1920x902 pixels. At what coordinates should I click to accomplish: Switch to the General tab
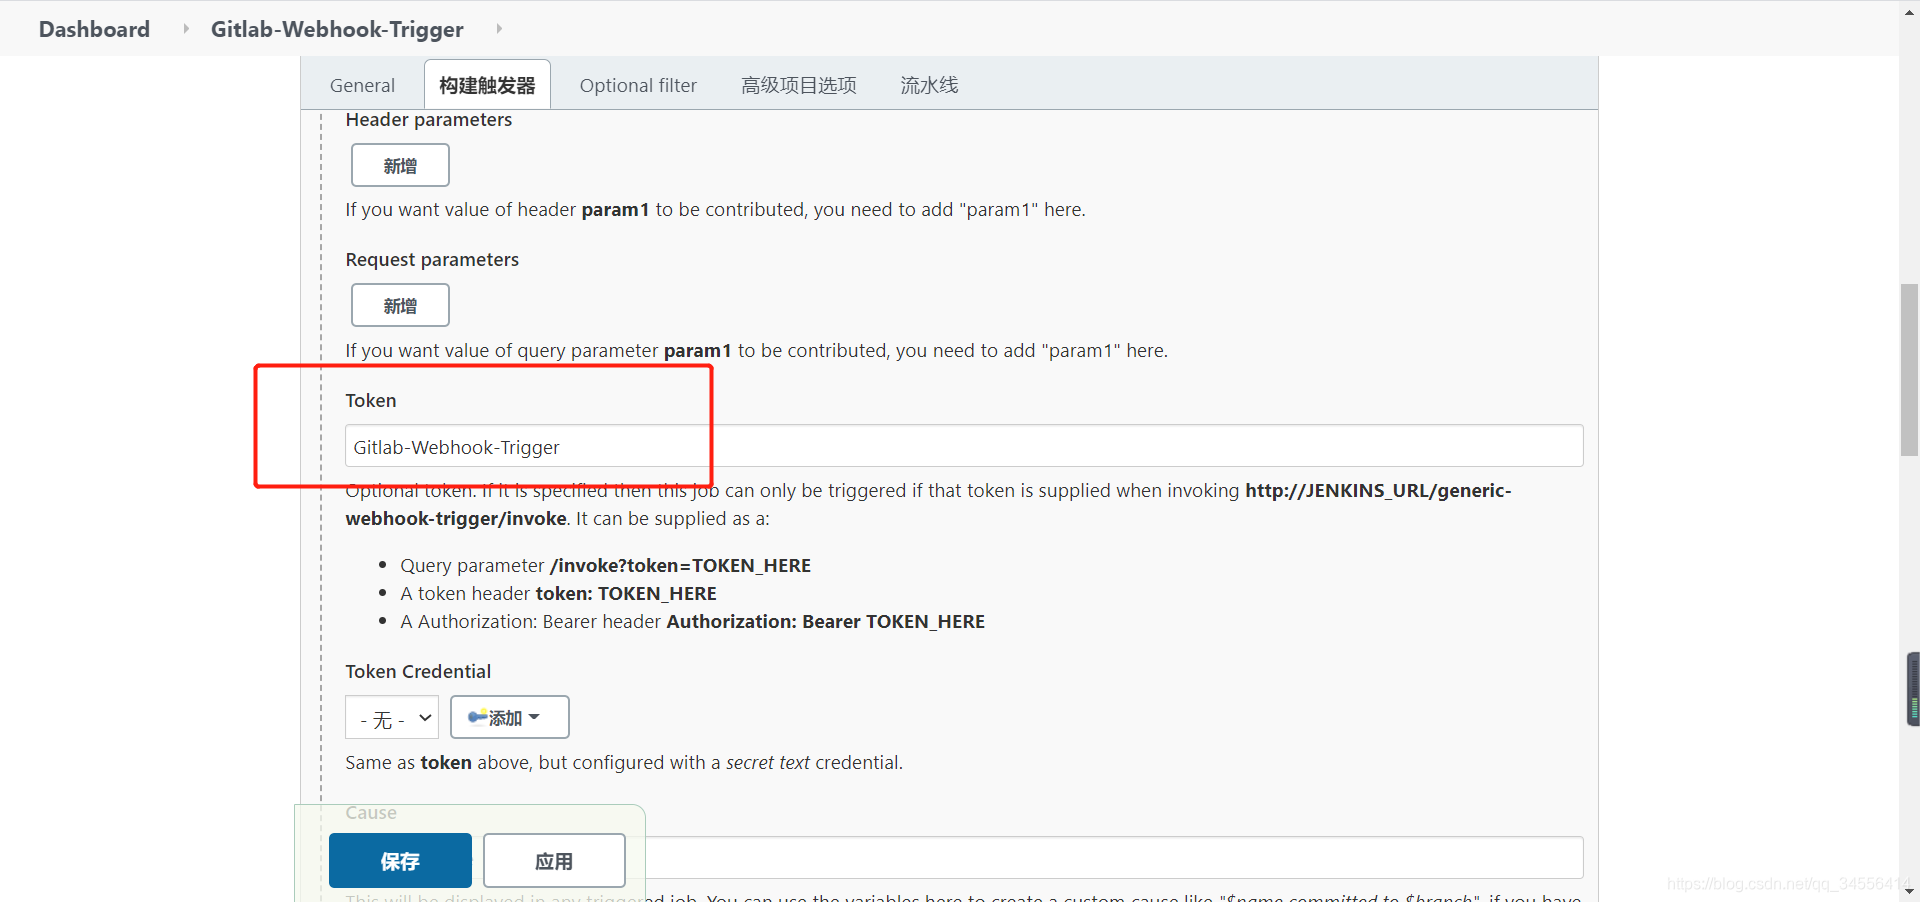click(x=362, y=85)
